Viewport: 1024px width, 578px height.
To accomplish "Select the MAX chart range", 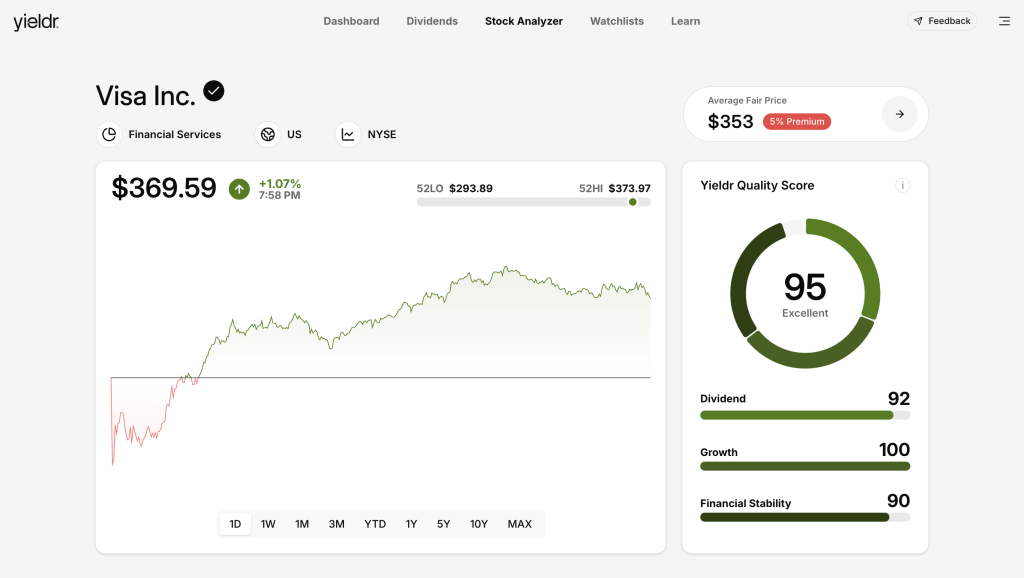I will [520, 524].
